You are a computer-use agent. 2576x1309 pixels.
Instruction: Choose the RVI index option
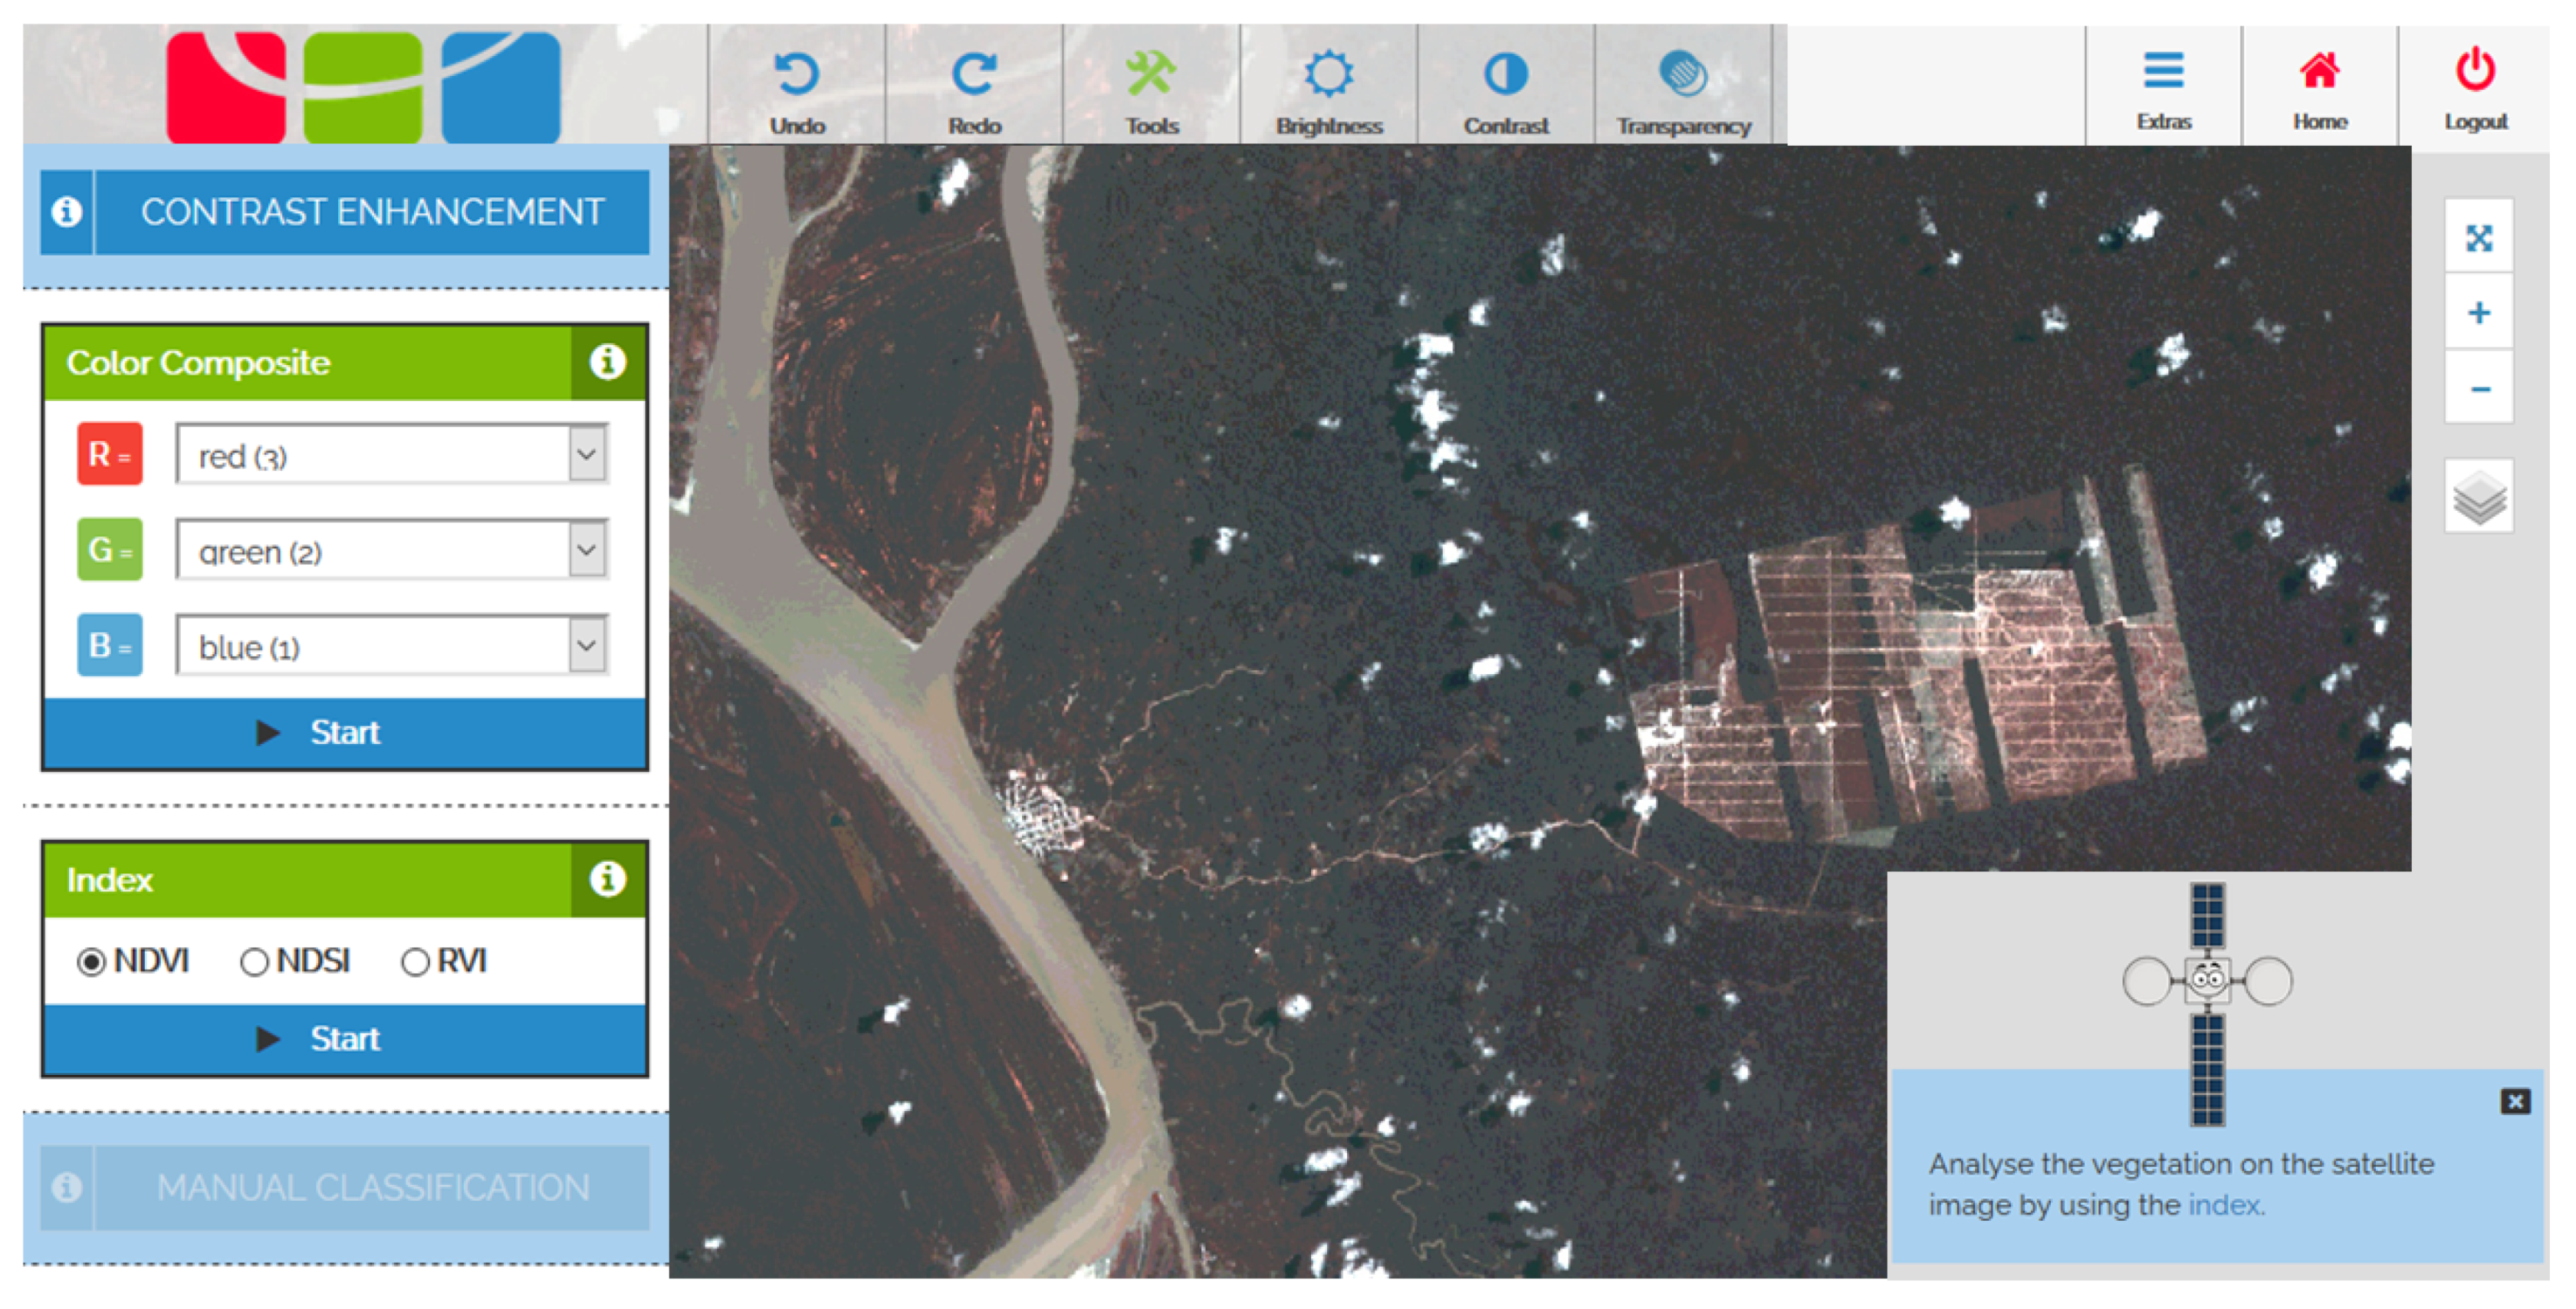414,962
